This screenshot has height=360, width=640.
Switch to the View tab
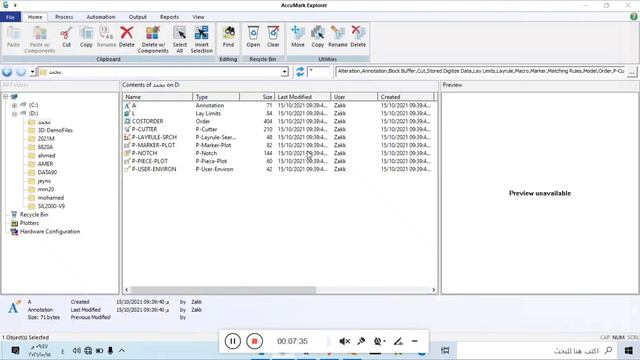[198, 17]
